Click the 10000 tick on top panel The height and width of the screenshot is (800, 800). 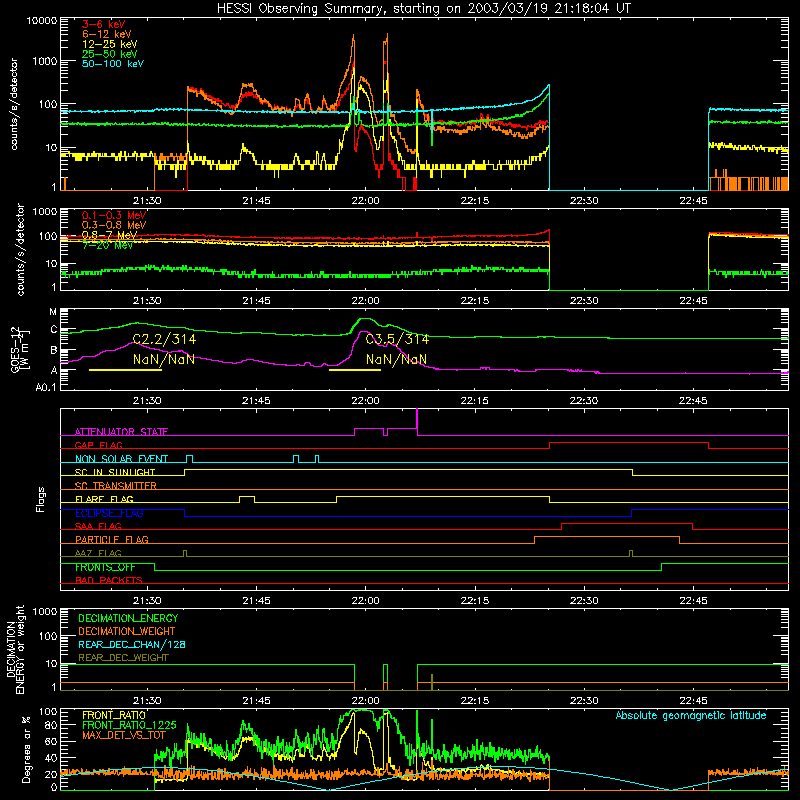click(42, 21)
